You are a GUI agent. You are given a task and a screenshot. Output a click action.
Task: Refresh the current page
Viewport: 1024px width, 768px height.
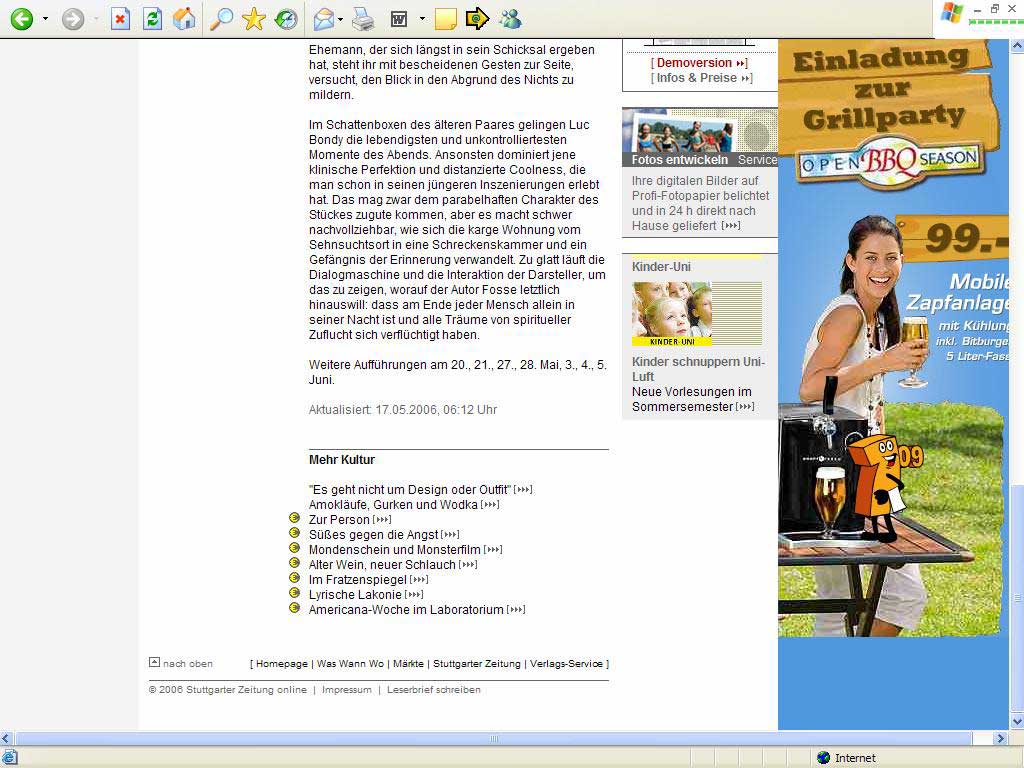click(x=152, y=18)
